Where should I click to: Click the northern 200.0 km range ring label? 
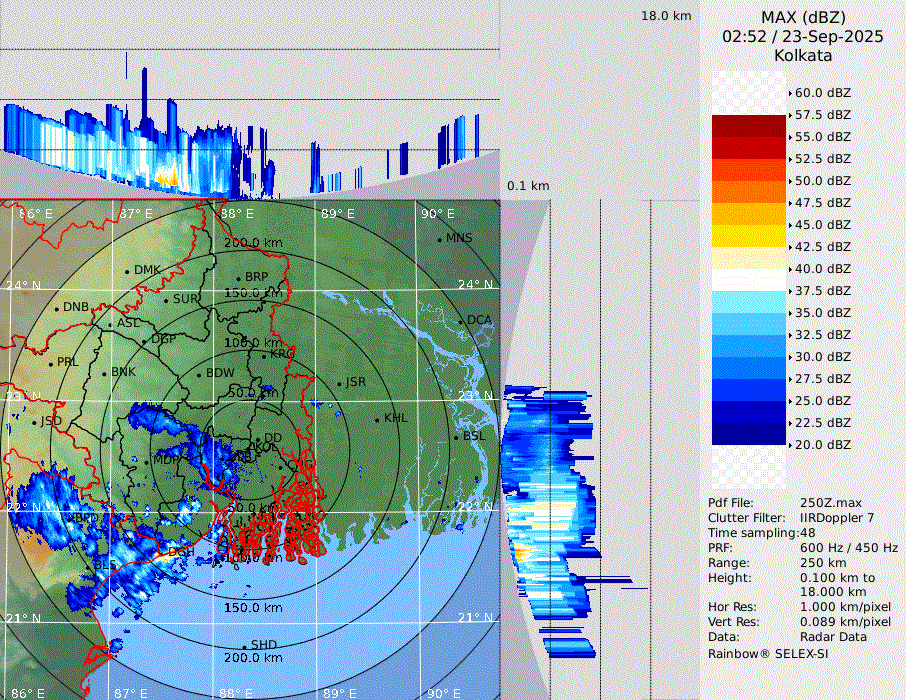tap(253, 243)
